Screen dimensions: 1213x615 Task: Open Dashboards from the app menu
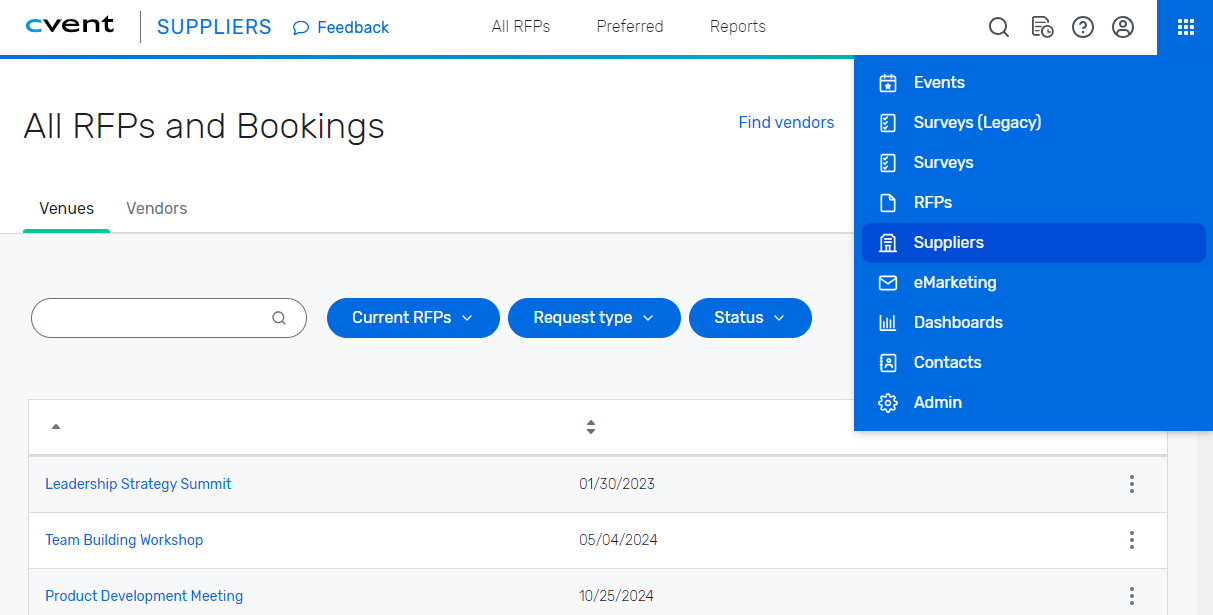pos(958,322)
